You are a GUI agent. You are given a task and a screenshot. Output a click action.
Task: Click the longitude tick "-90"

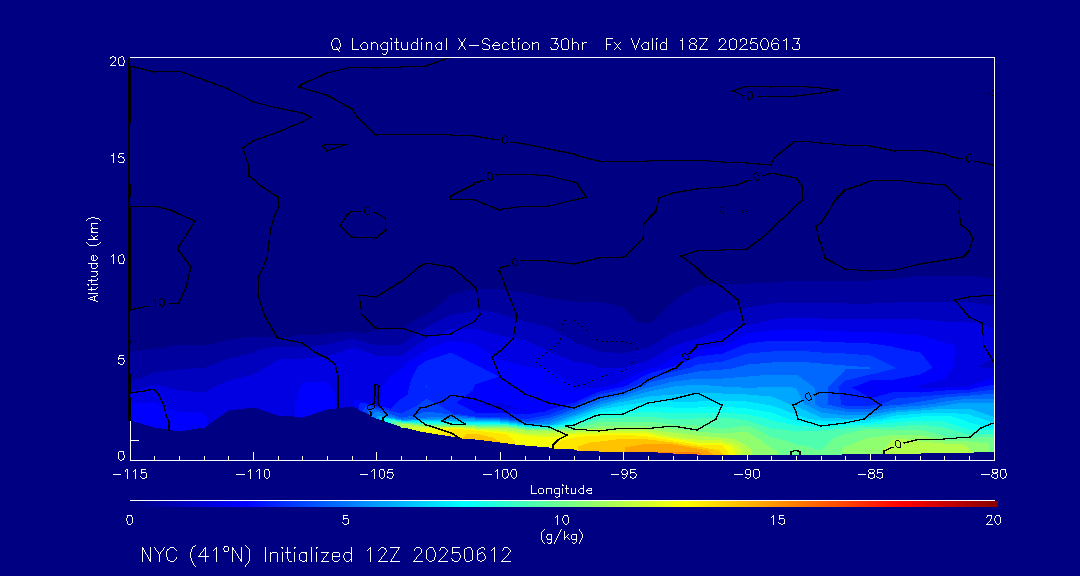(x=747, y=474)
